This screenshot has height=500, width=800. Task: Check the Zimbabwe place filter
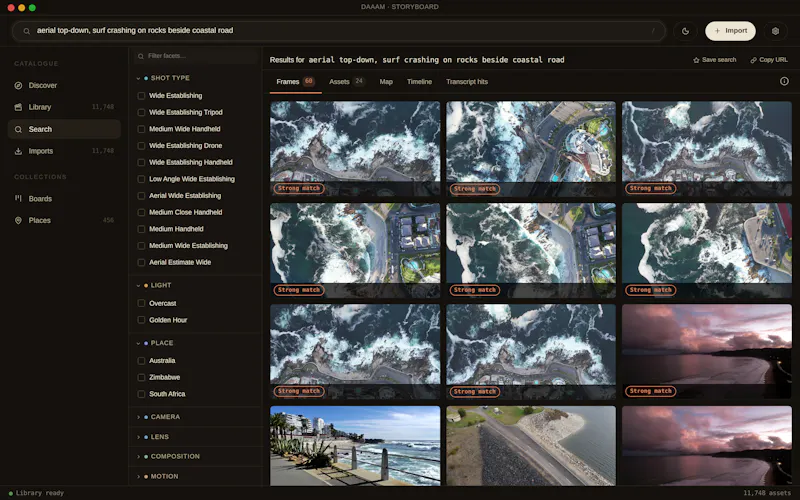coord(141,377)
